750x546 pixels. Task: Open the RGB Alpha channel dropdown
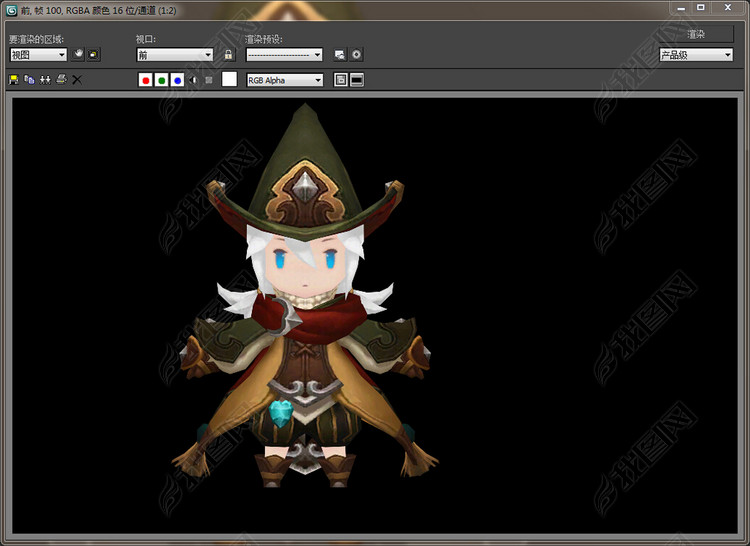286,80
